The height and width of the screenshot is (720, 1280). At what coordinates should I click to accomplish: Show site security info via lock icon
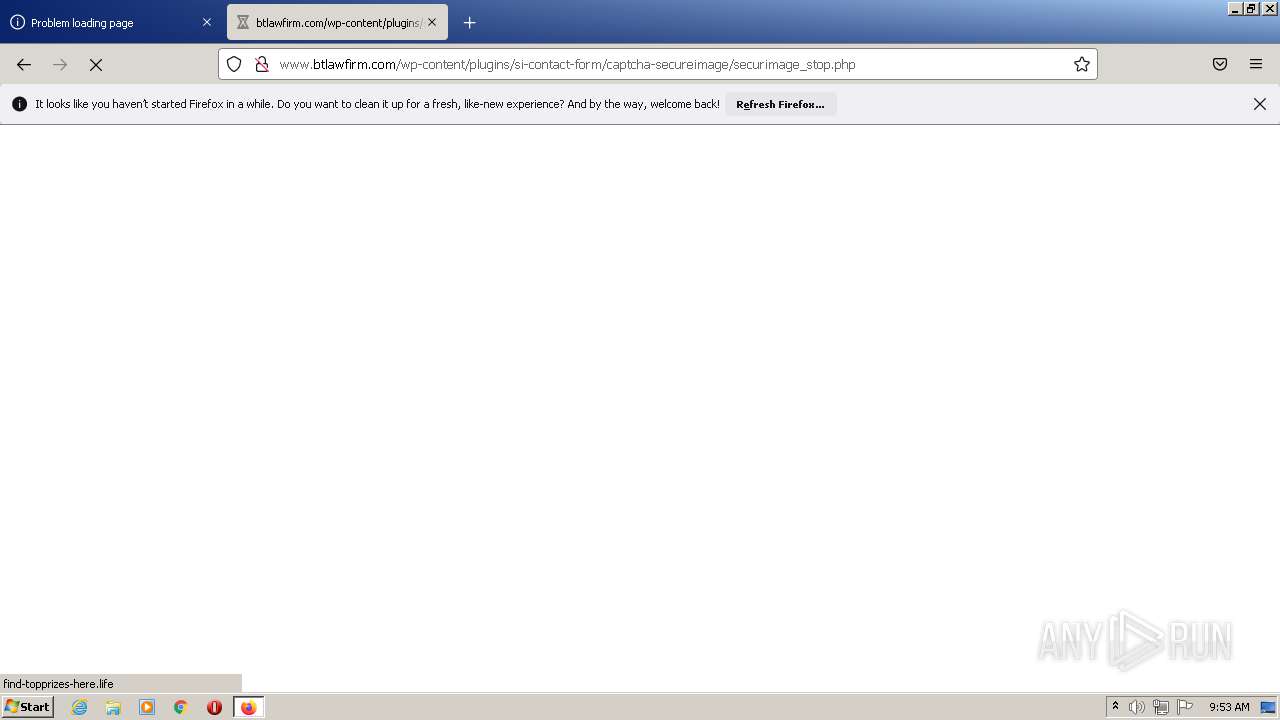261,64
